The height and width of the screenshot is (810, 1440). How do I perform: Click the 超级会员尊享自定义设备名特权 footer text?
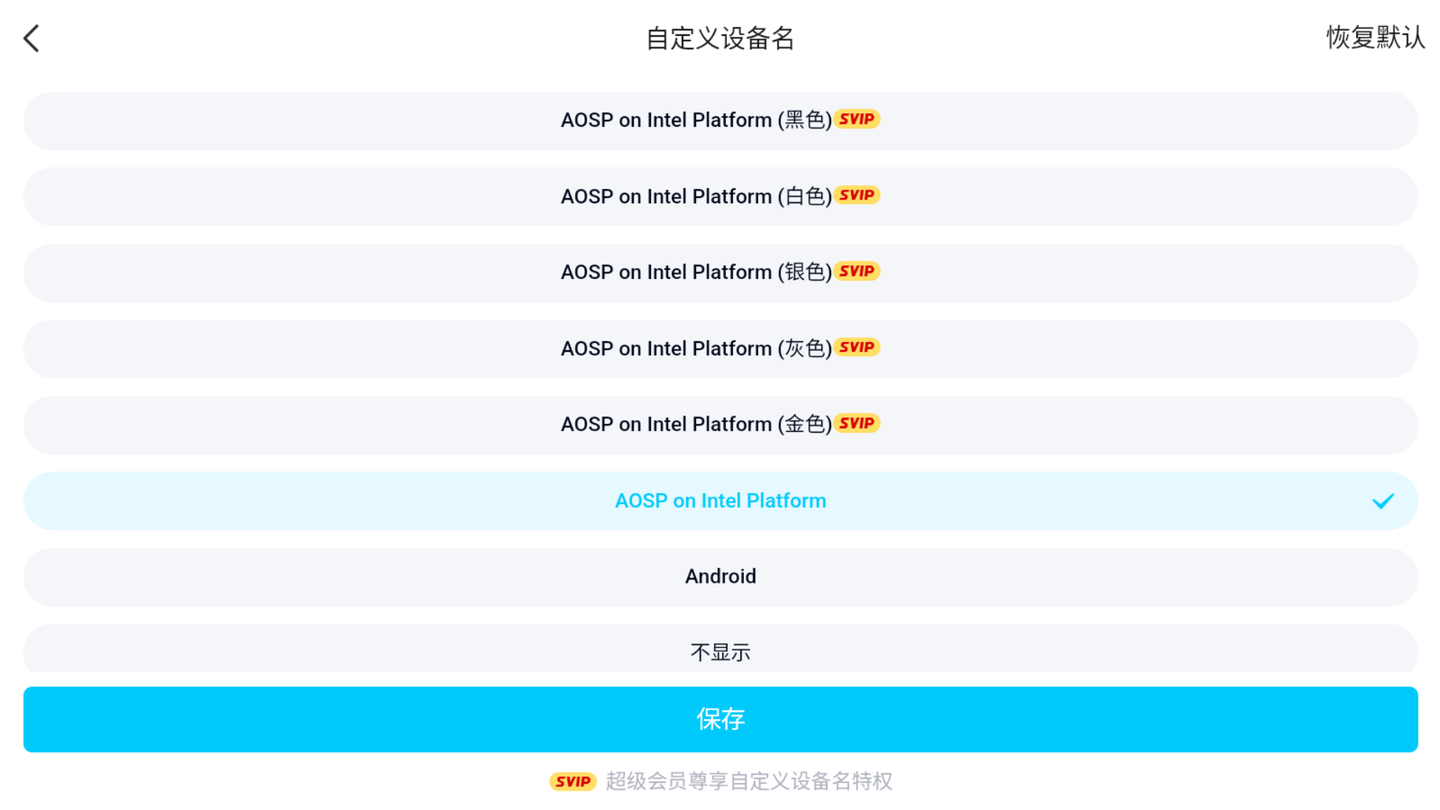pyautogui.click(x=749, y=781)
